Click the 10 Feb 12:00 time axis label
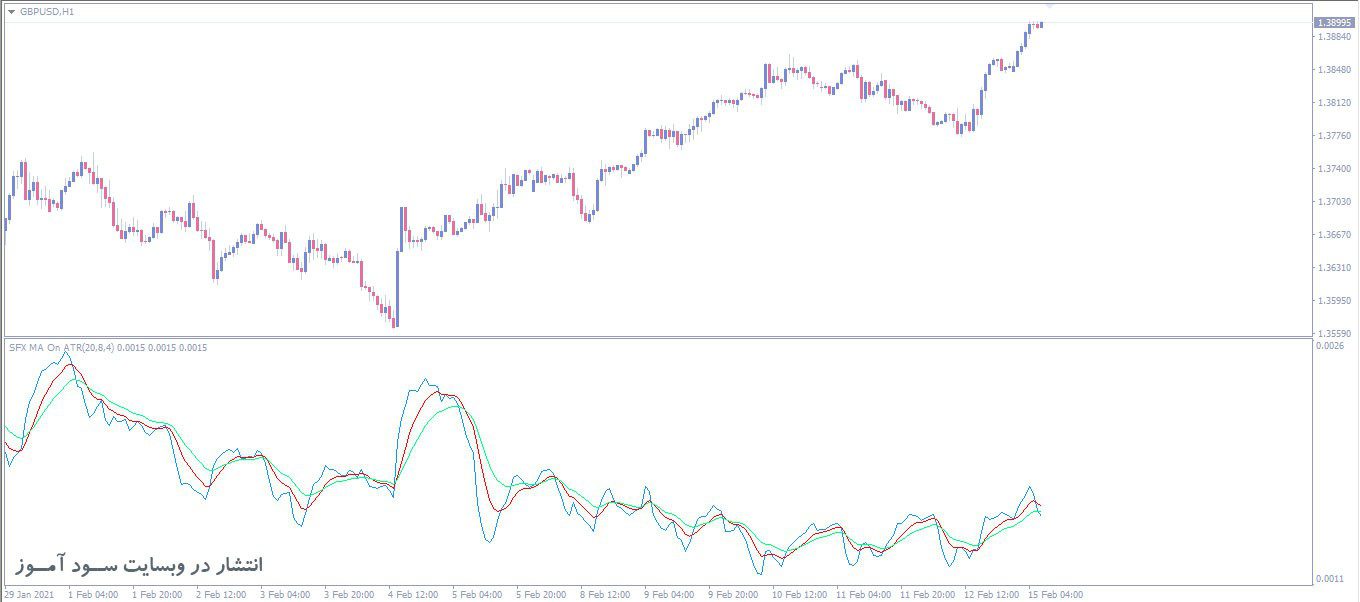Image resolution: width=1360 pixels, height=602 pixels. coord(799,595)
